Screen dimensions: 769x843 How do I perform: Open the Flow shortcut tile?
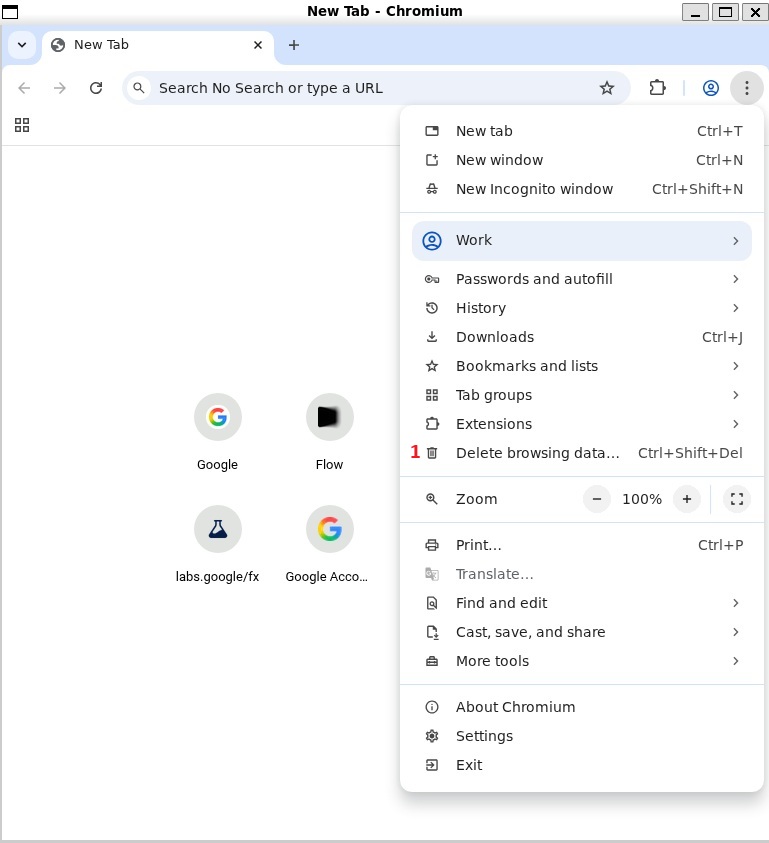click(x=329, y=417)
